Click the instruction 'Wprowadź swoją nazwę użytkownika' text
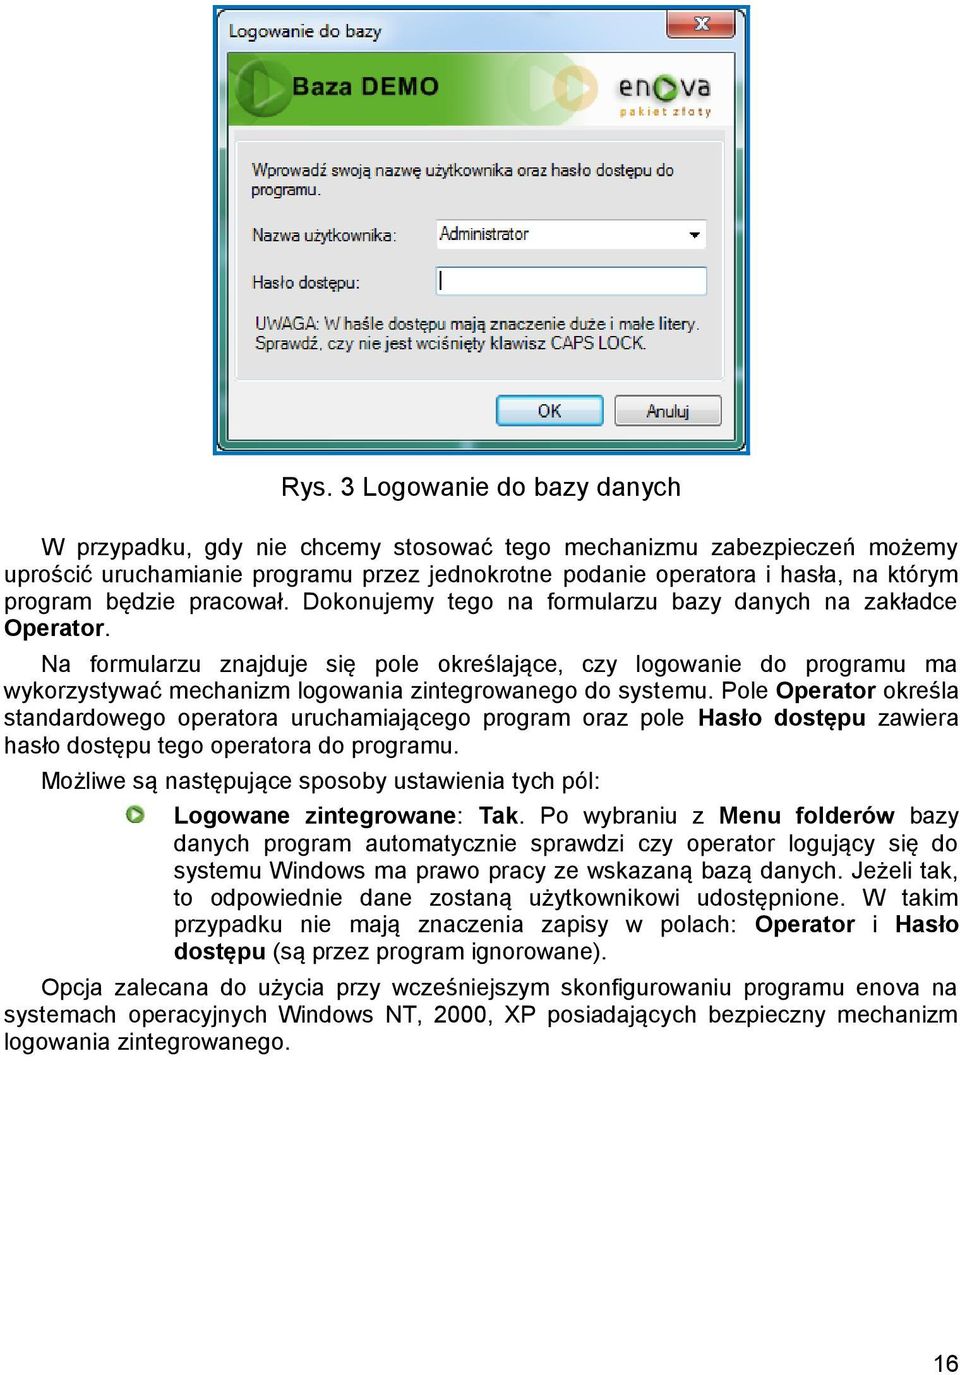The image size is (960, 1375). 463,180
